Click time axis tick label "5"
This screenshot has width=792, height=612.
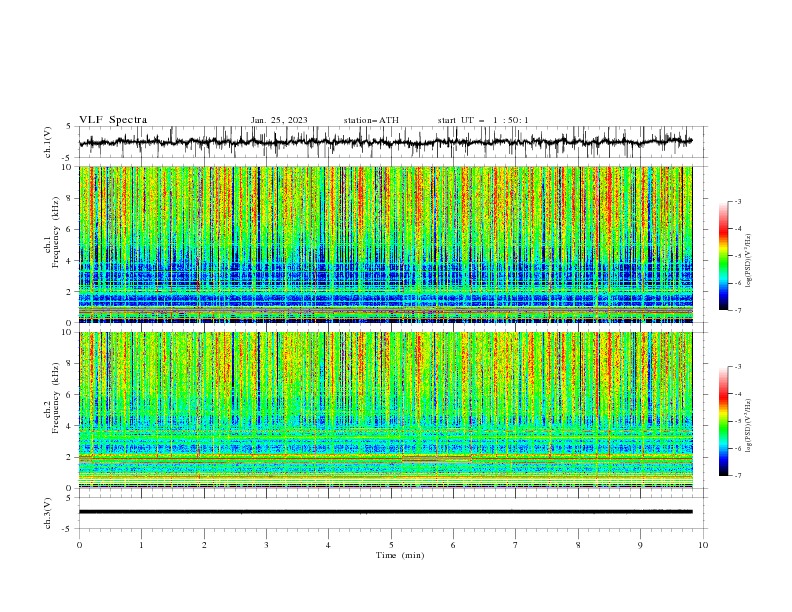[x=391, y=545]
